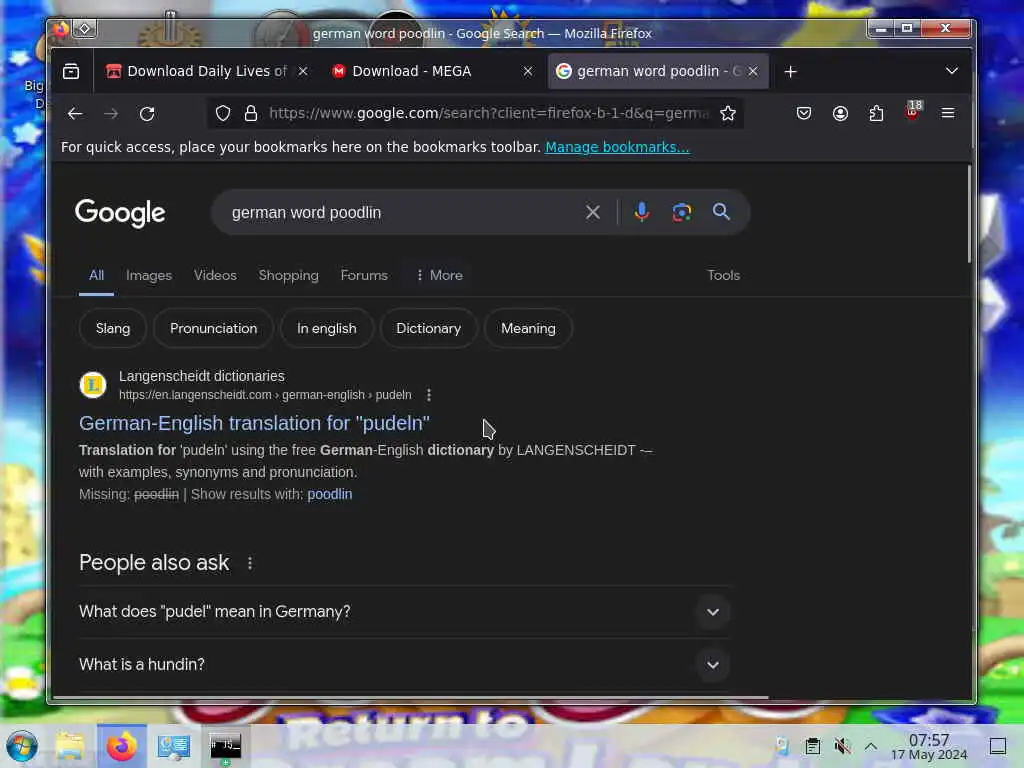Close the Download Daily Lives tab

[x=303, y=71]
